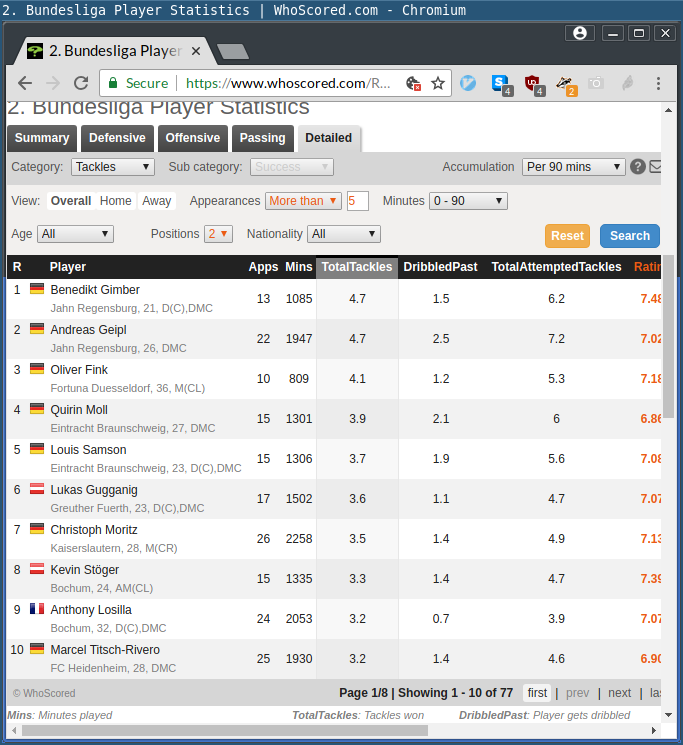Open Andreas Geipl's player page
The width and height of the screenshot is (683, 745).
pyautogui.click(x=88, y=330)
